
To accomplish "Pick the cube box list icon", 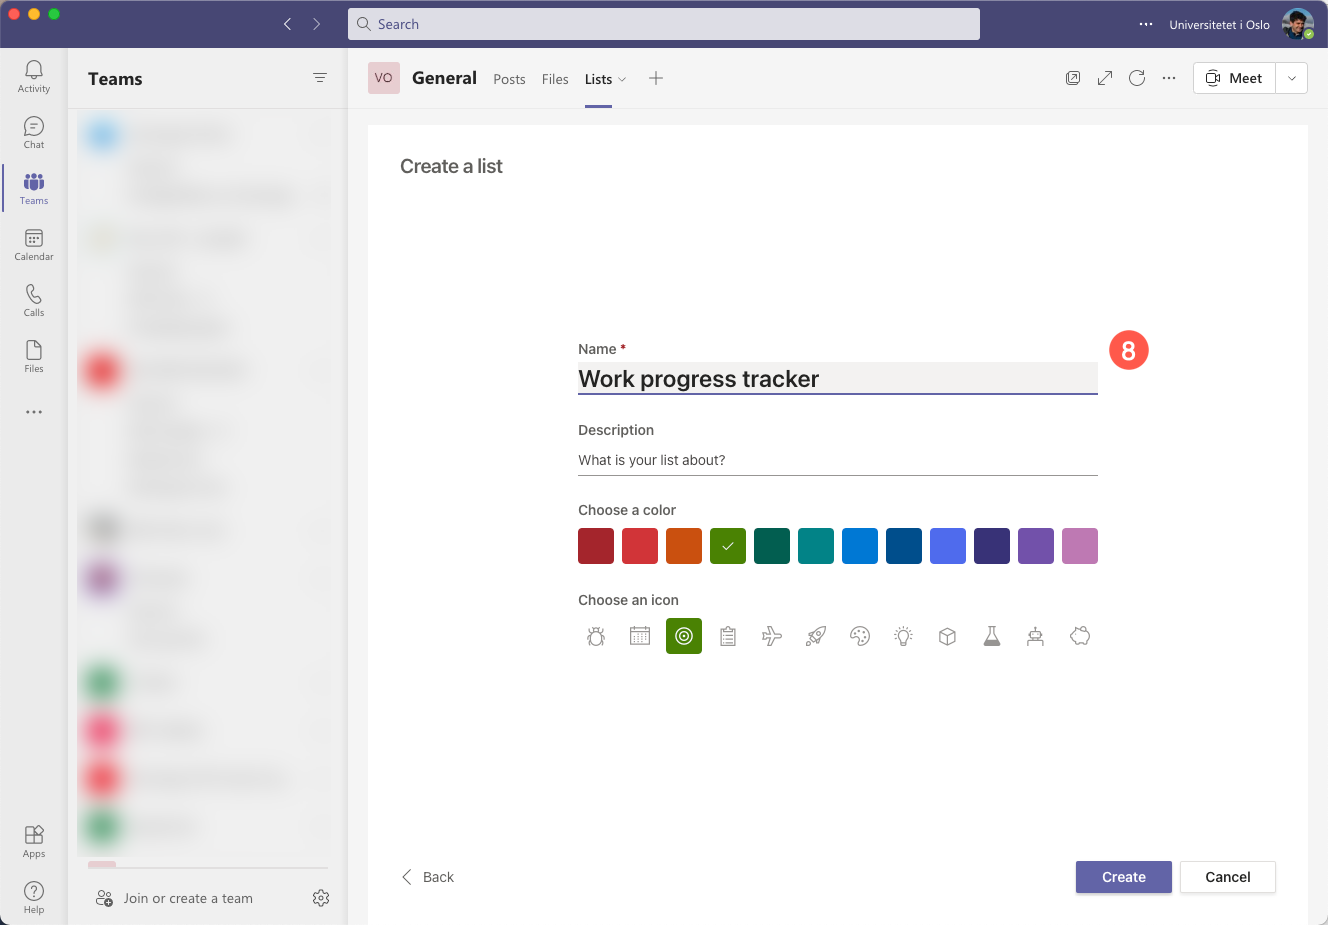I will pos(948,636).
